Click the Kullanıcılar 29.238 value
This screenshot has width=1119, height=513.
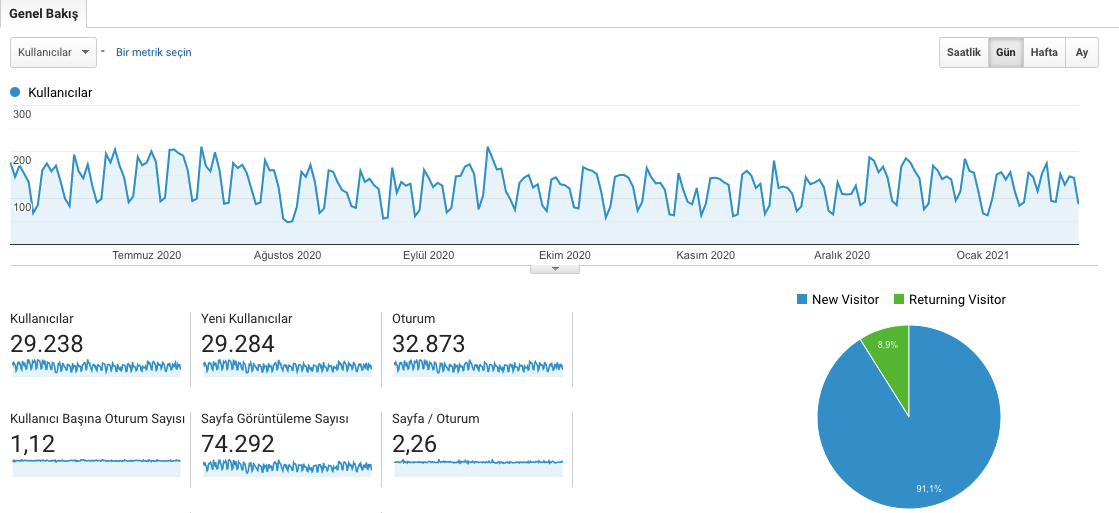47,344
